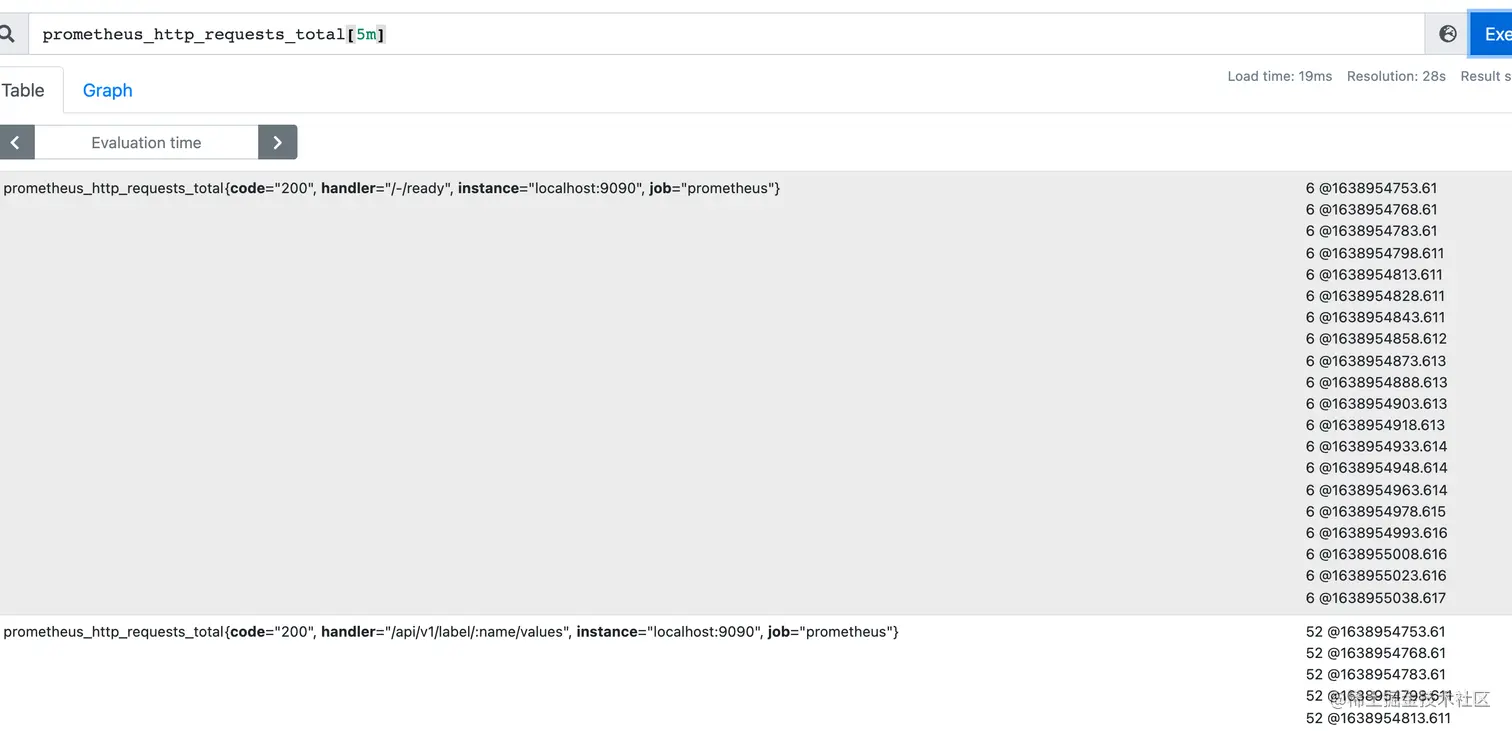Image resolution: width=1512 pixels, height=731 pixels.
Task: Click the Execute button
Action: tap(1491, 34)
